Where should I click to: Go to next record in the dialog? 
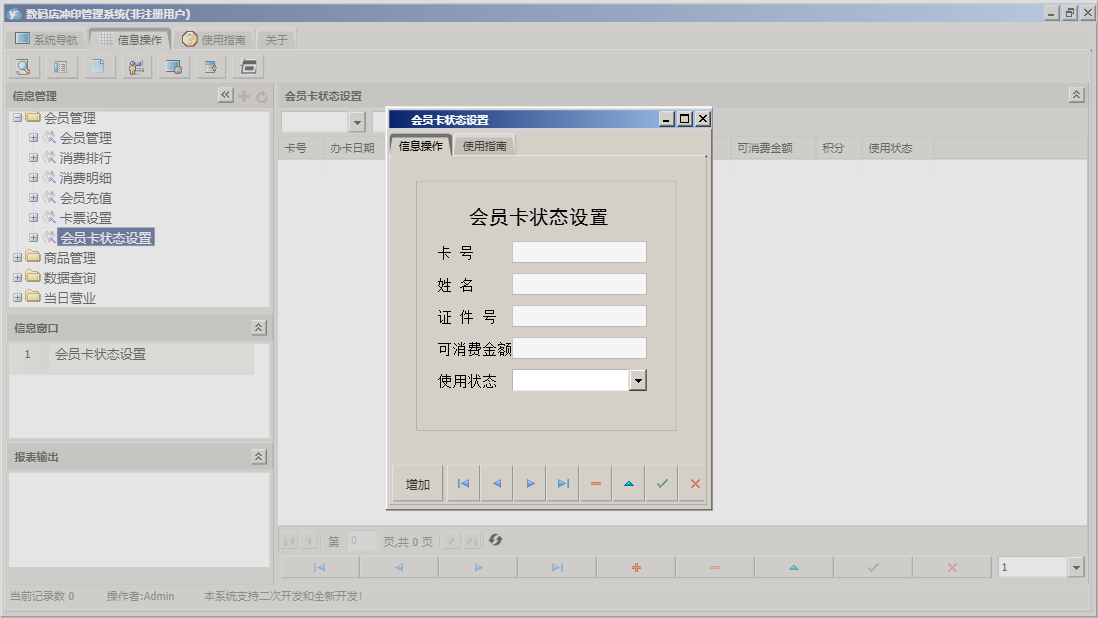point(529,483)
